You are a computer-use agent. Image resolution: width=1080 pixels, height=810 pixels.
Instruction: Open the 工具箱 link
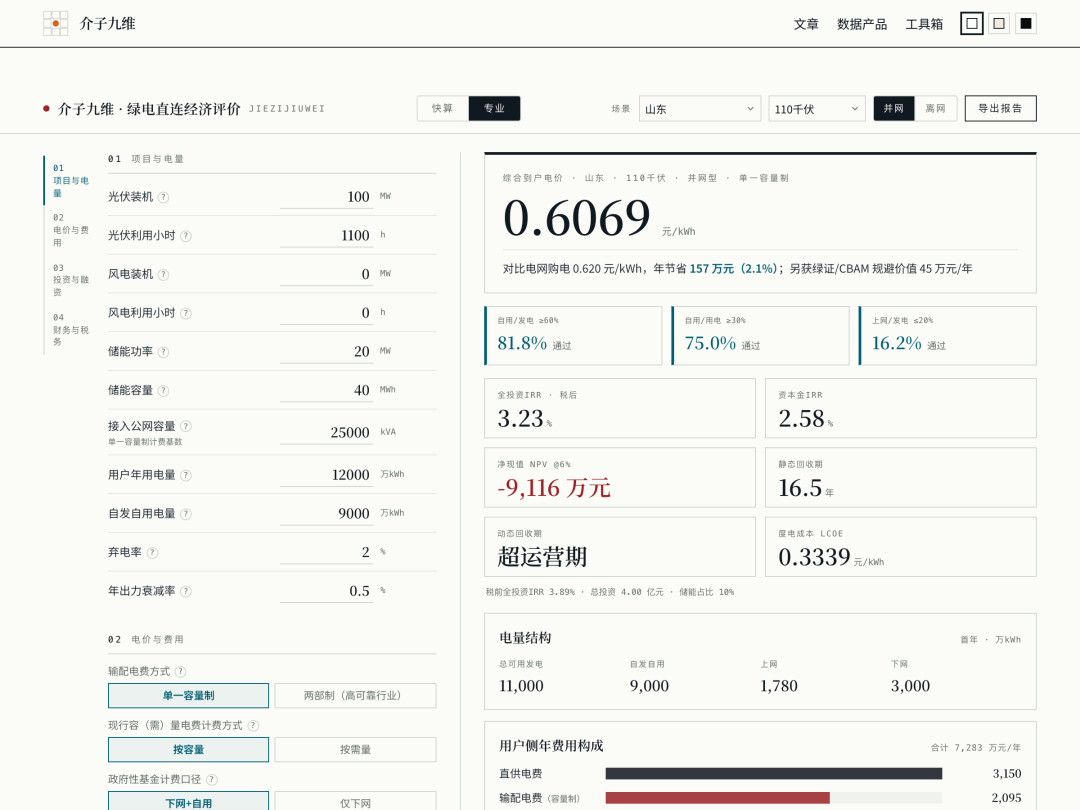point(924,24)
